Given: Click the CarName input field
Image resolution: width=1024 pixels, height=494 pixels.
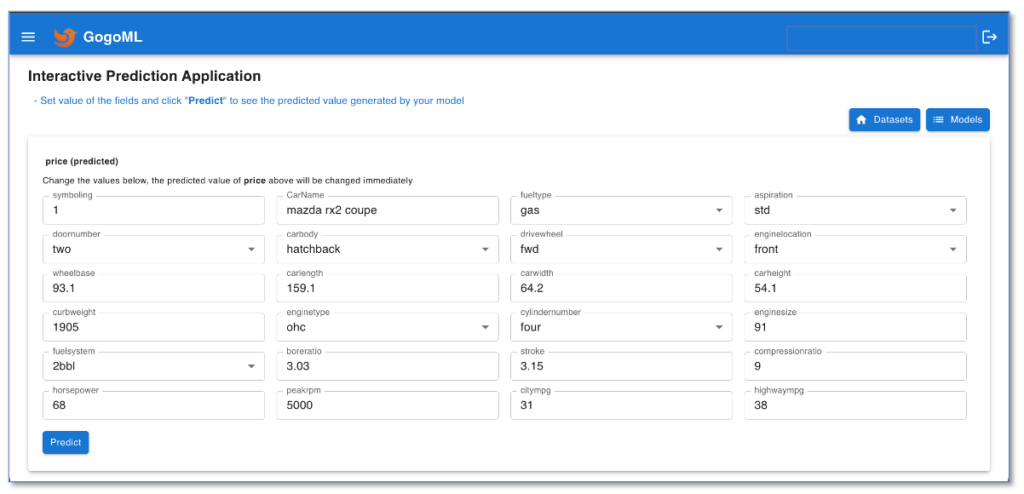Looking at the screenshot, I should point(387,211).
